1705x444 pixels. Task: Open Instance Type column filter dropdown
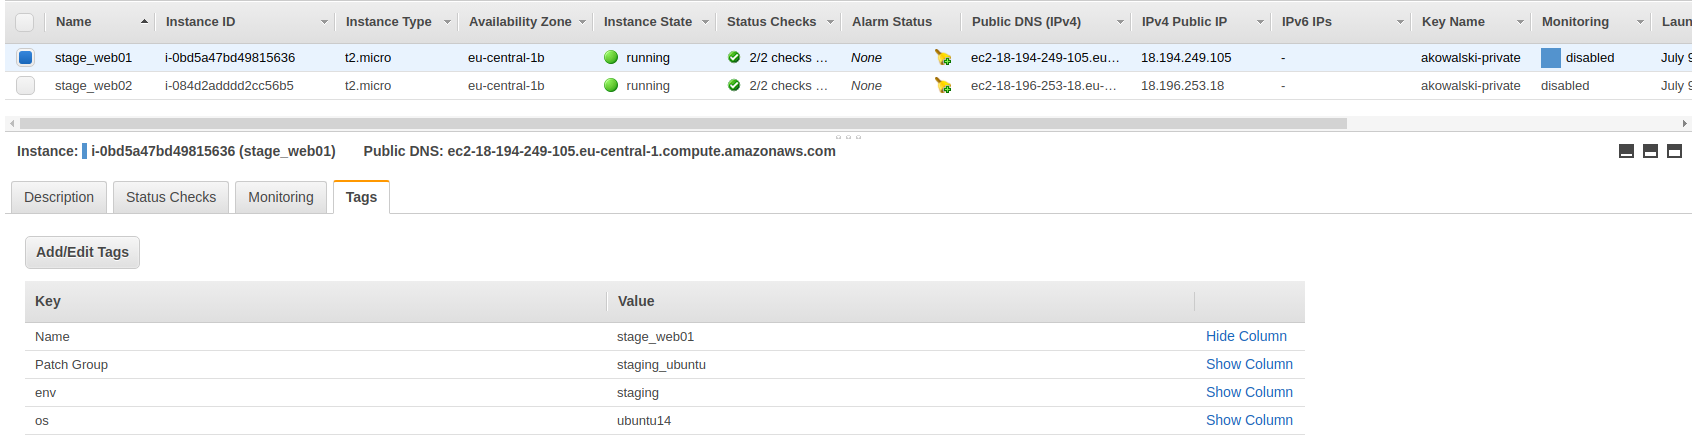447,22
